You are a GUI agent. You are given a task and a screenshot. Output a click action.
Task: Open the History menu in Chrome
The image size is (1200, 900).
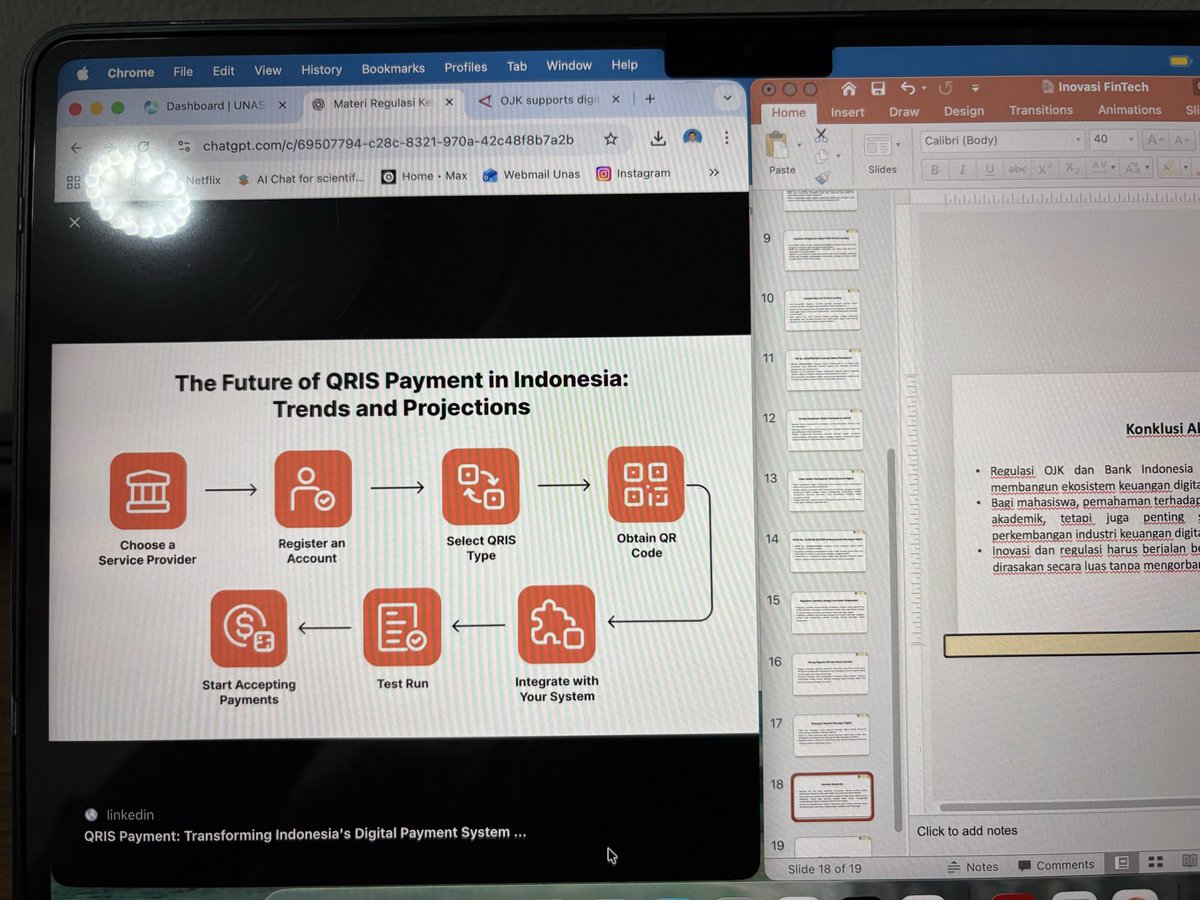click(321, 70)
